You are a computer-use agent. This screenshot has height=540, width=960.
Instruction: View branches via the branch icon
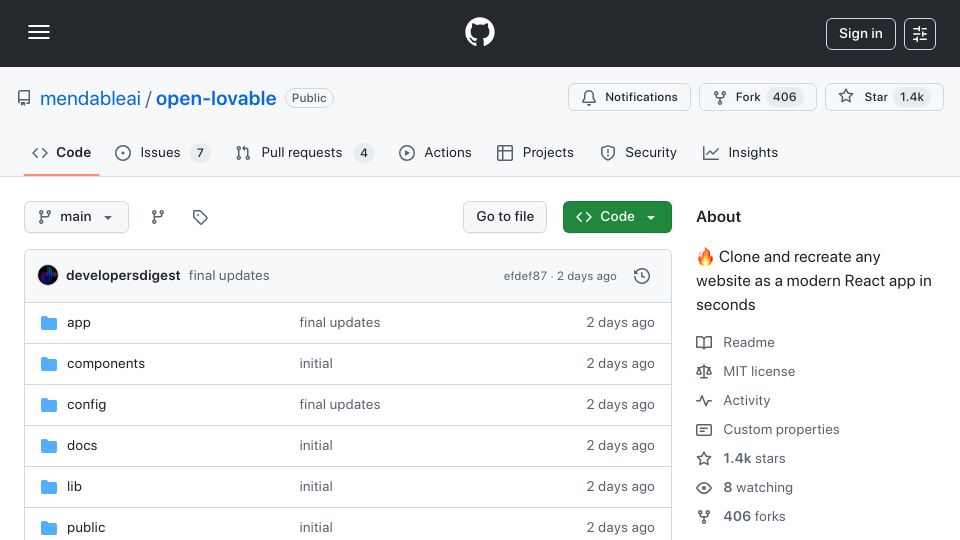(158, 217)
